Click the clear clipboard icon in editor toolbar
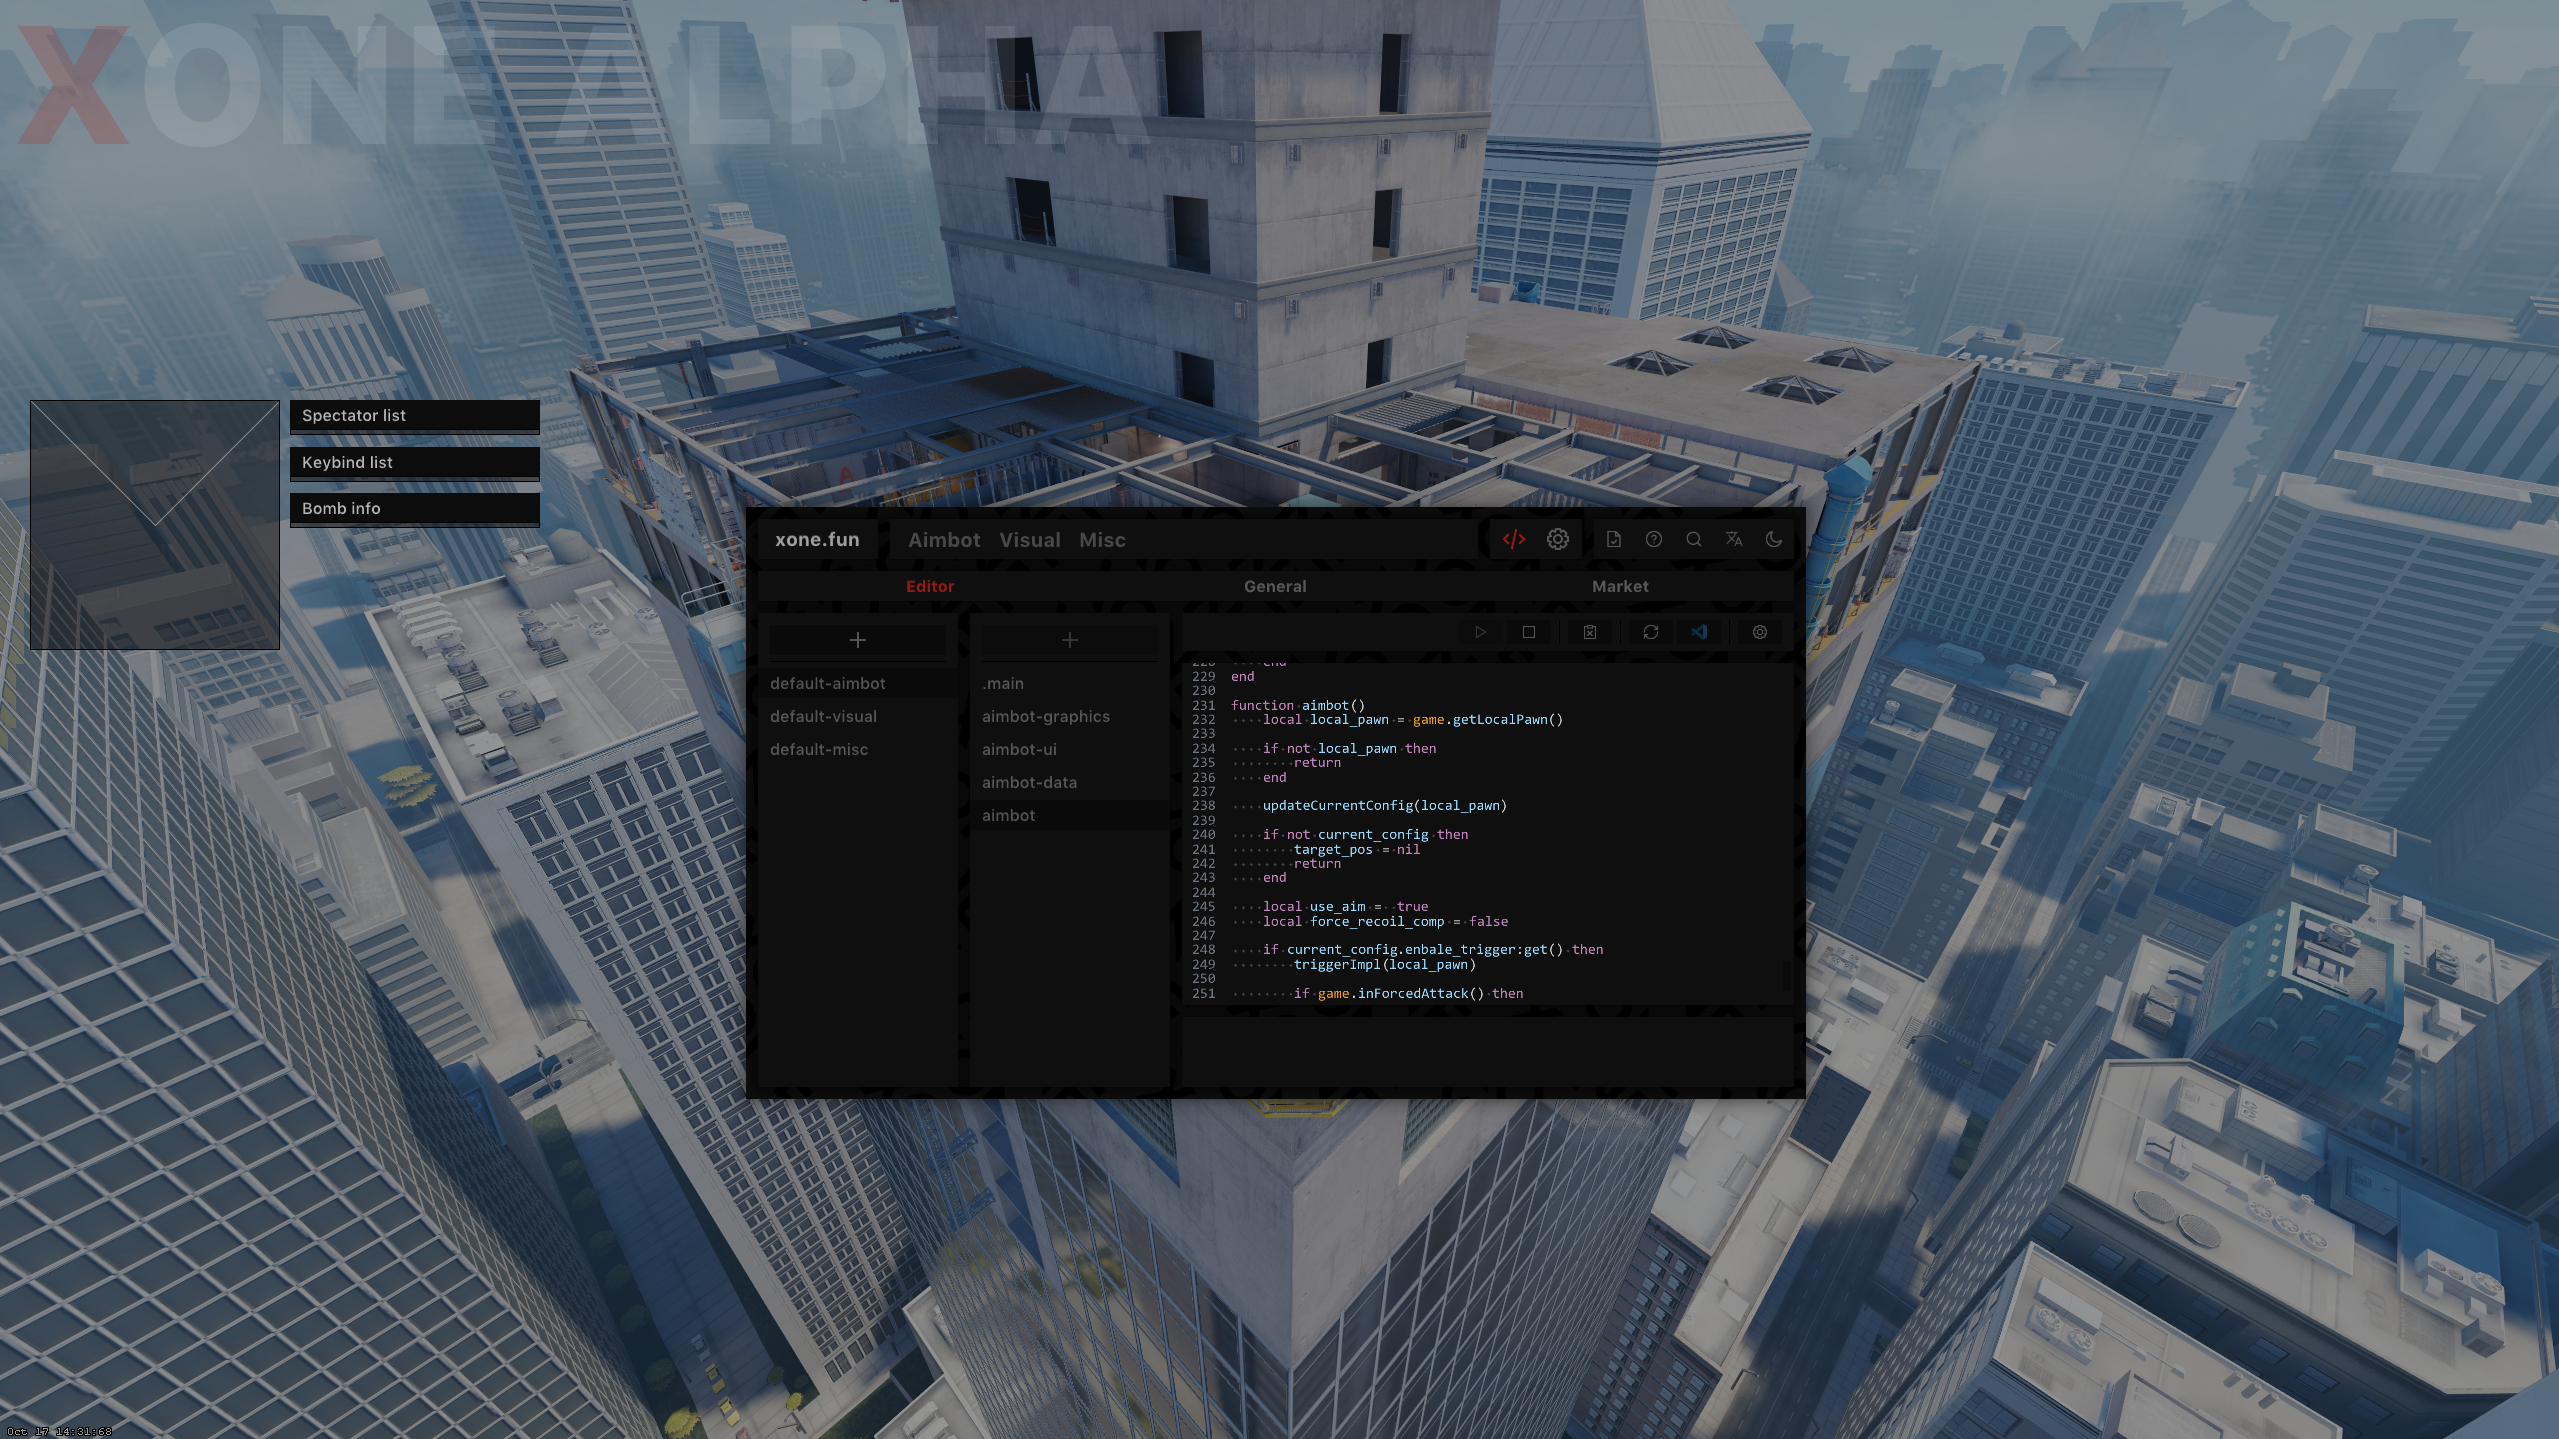 coord(1589,632)
